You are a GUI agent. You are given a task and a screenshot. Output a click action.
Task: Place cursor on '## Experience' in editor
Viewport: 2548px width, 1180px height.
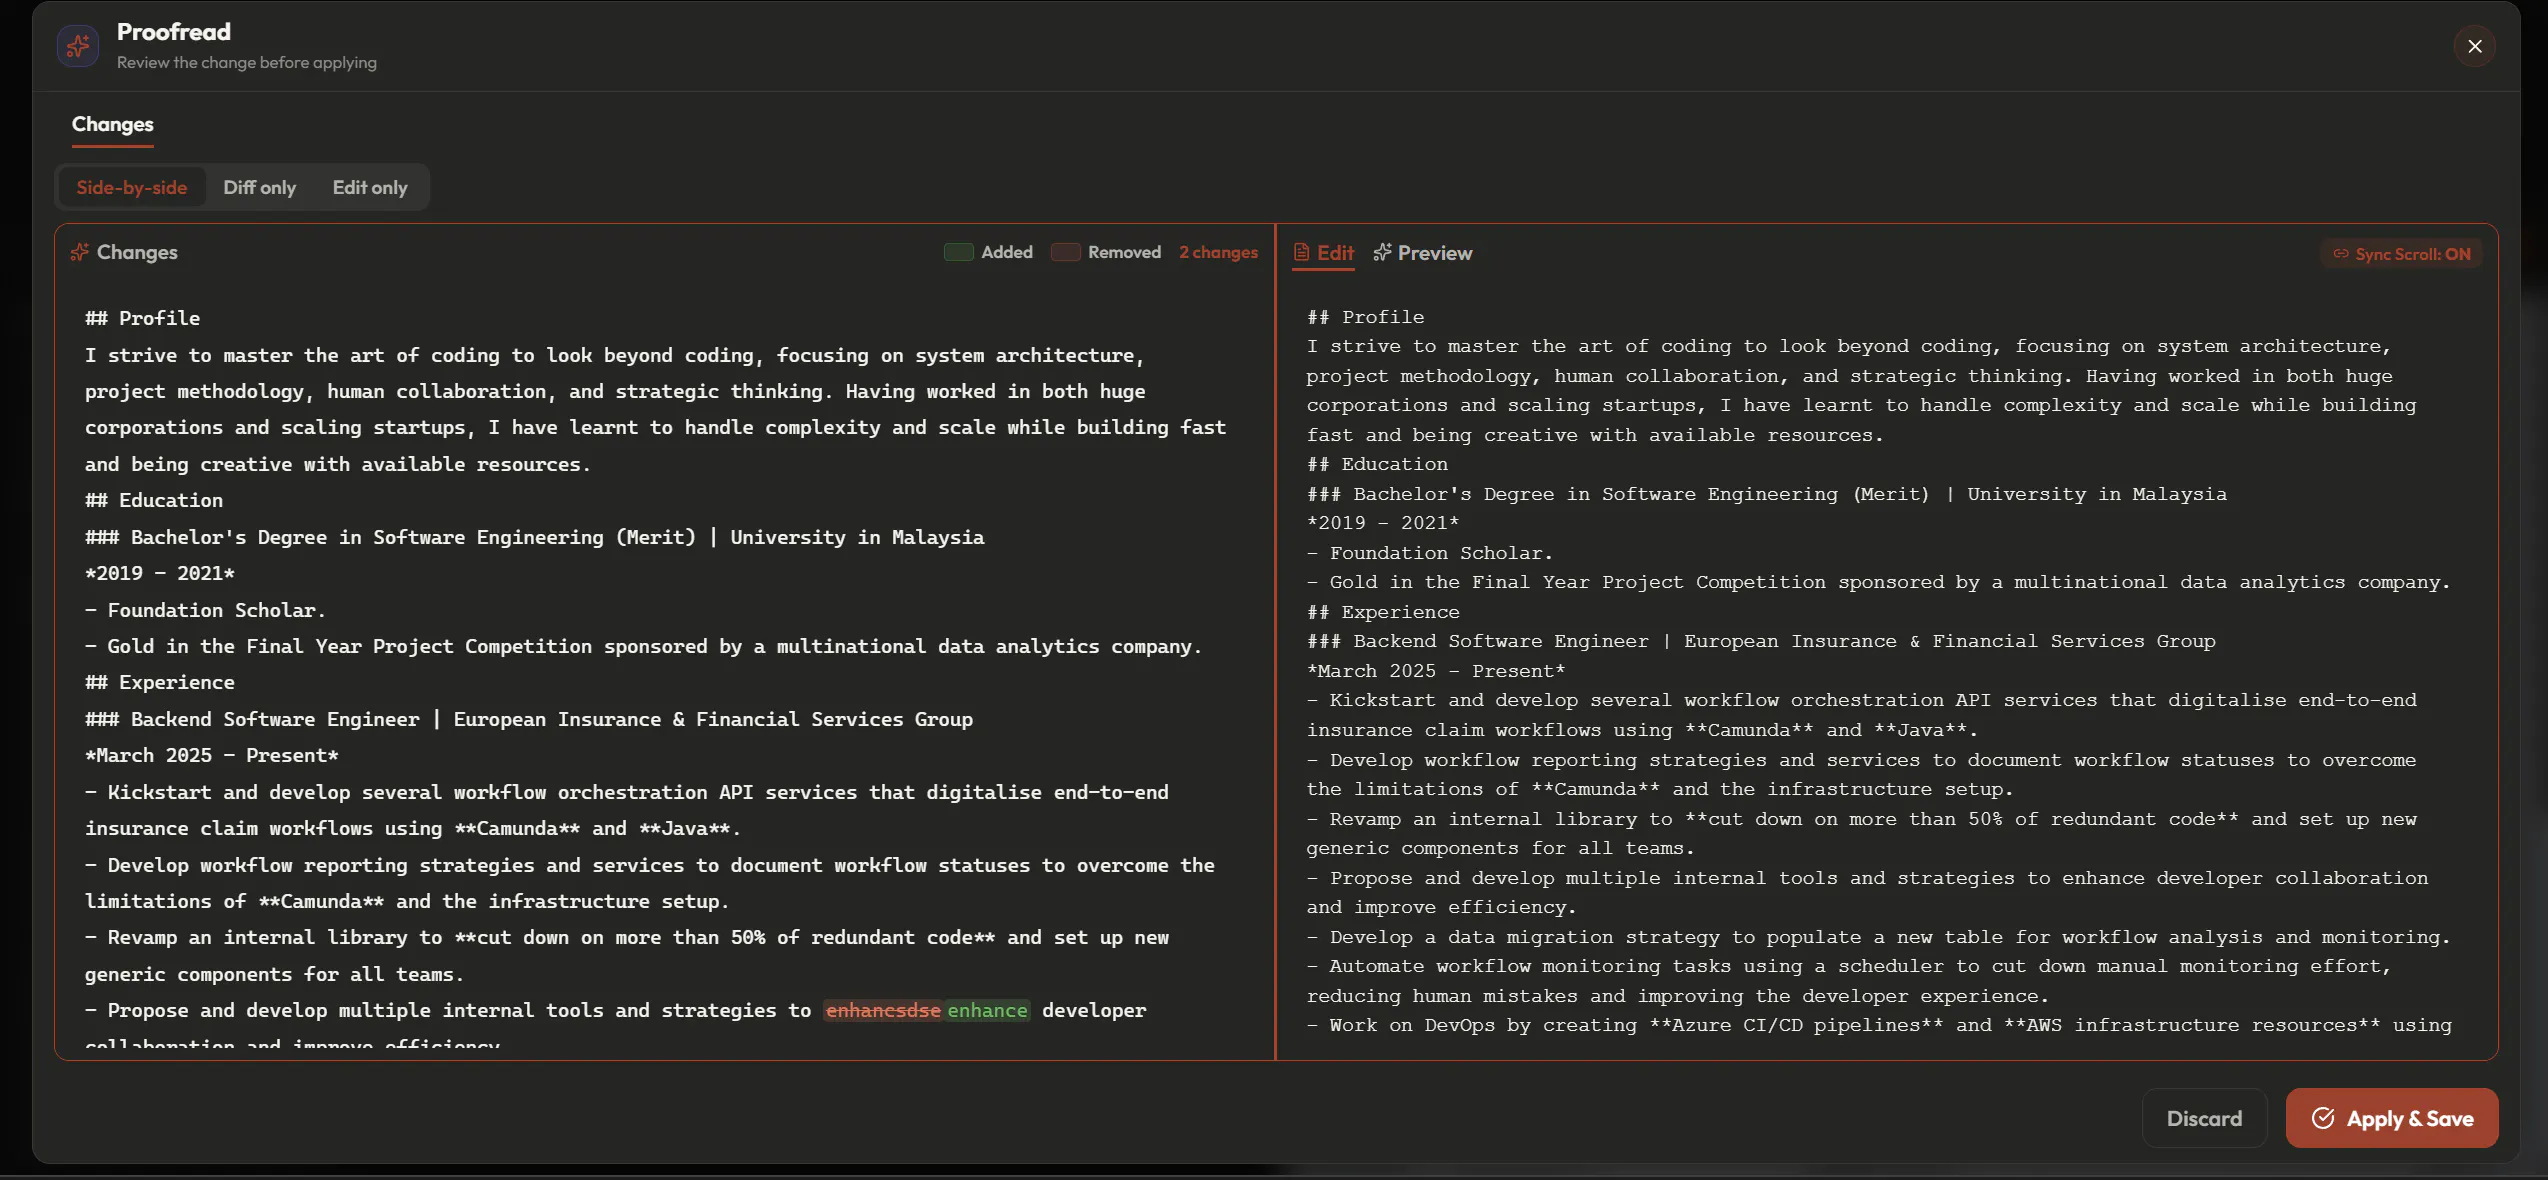pos(1383,612)
